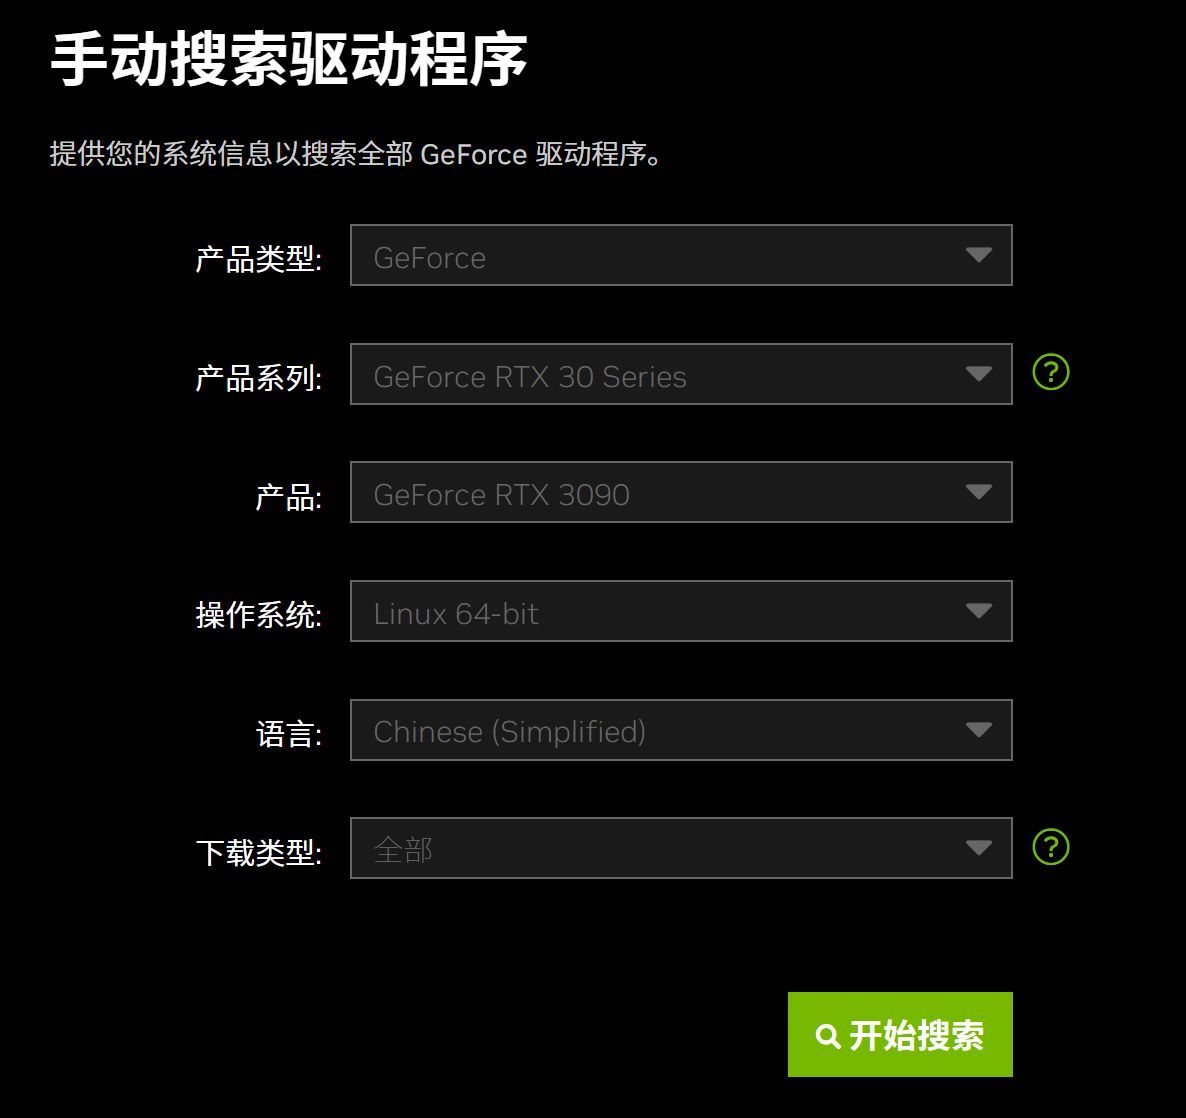Click the 下载类型 field label
1186x1118 pixels.
259,852
